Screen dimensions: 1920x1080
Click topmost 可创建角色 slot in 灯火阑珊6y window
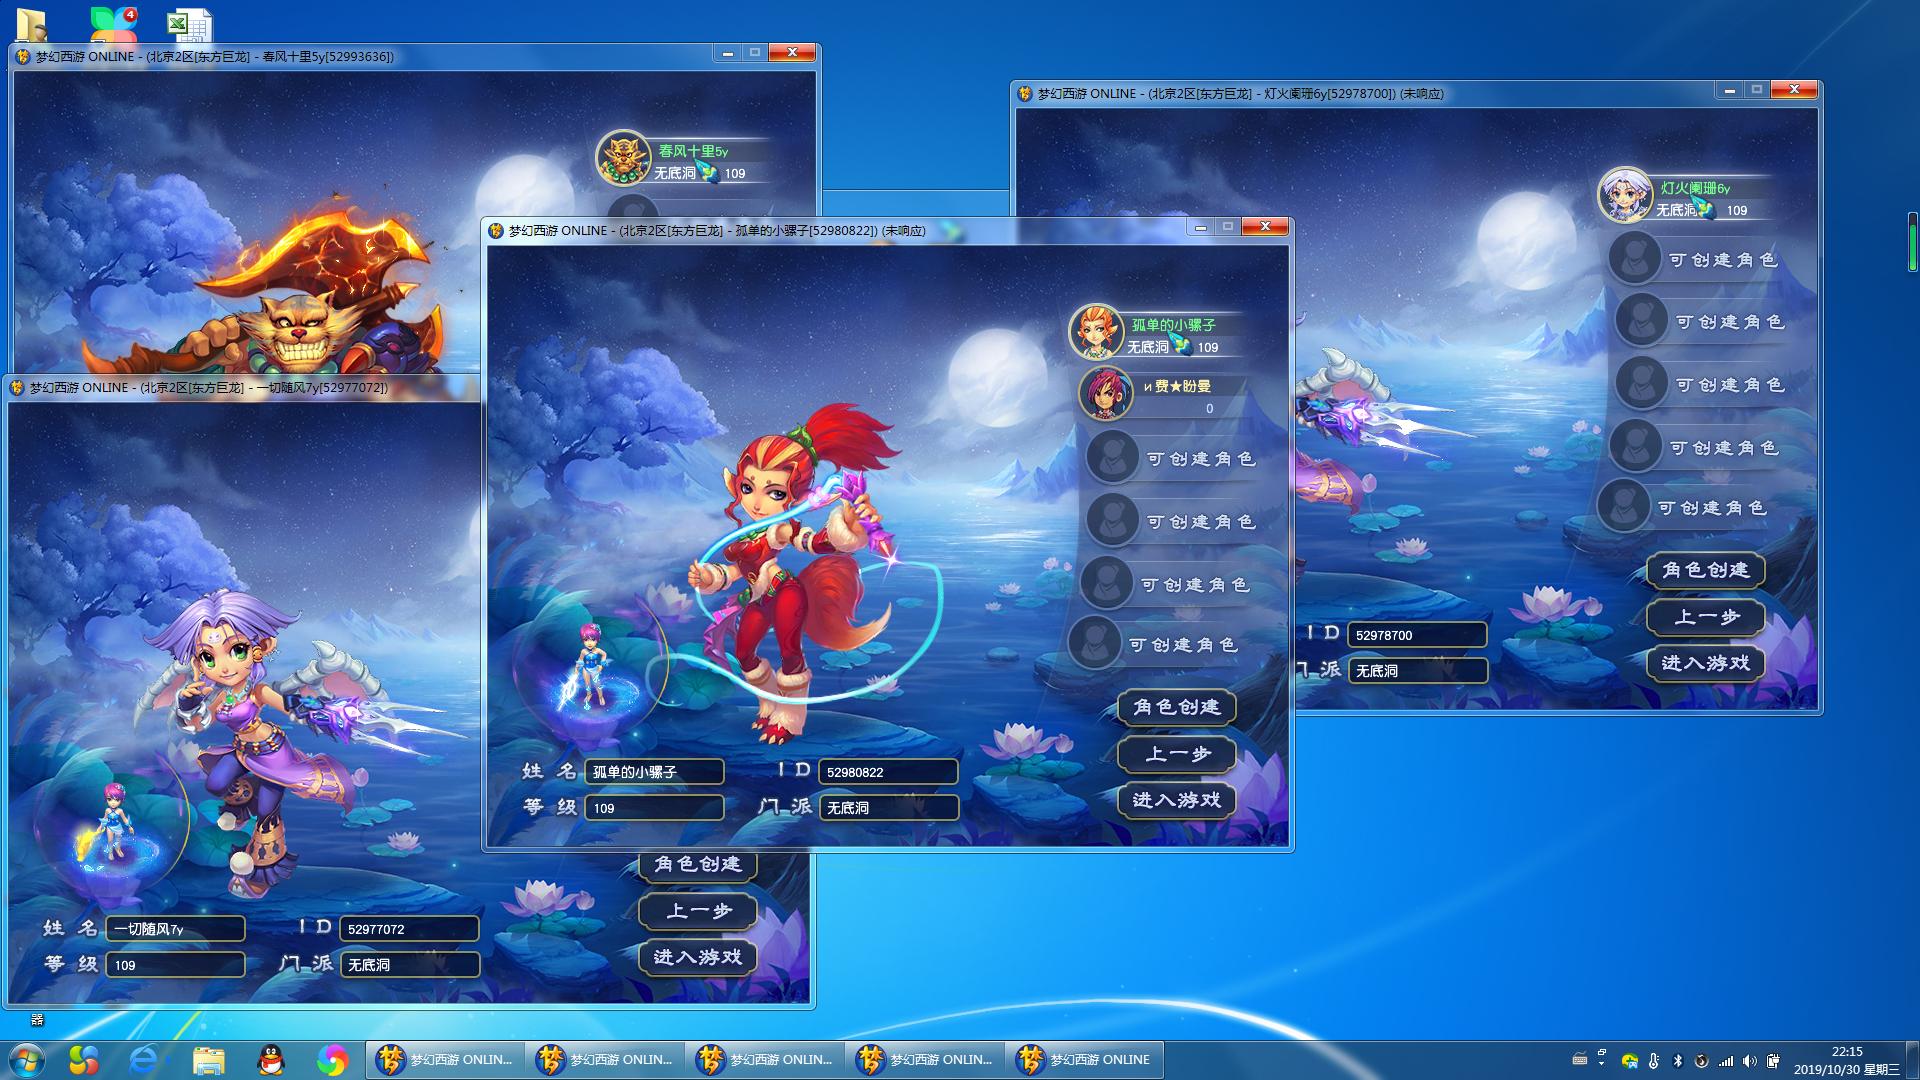[x=1693, y=259]
